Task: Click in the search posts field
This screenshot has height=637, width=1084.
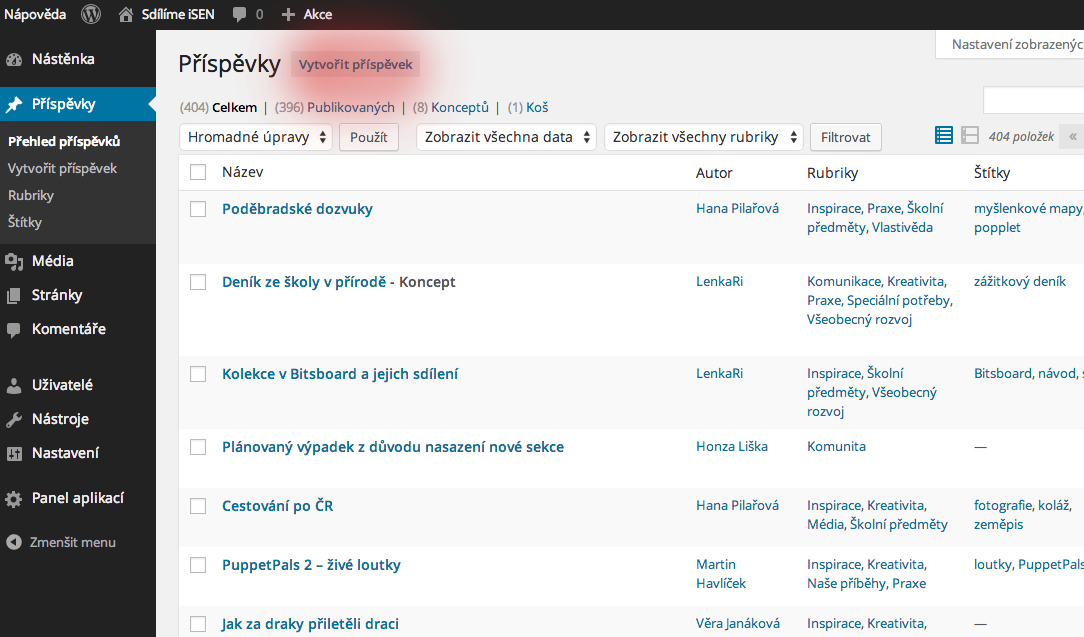Action: [1034, 101]
